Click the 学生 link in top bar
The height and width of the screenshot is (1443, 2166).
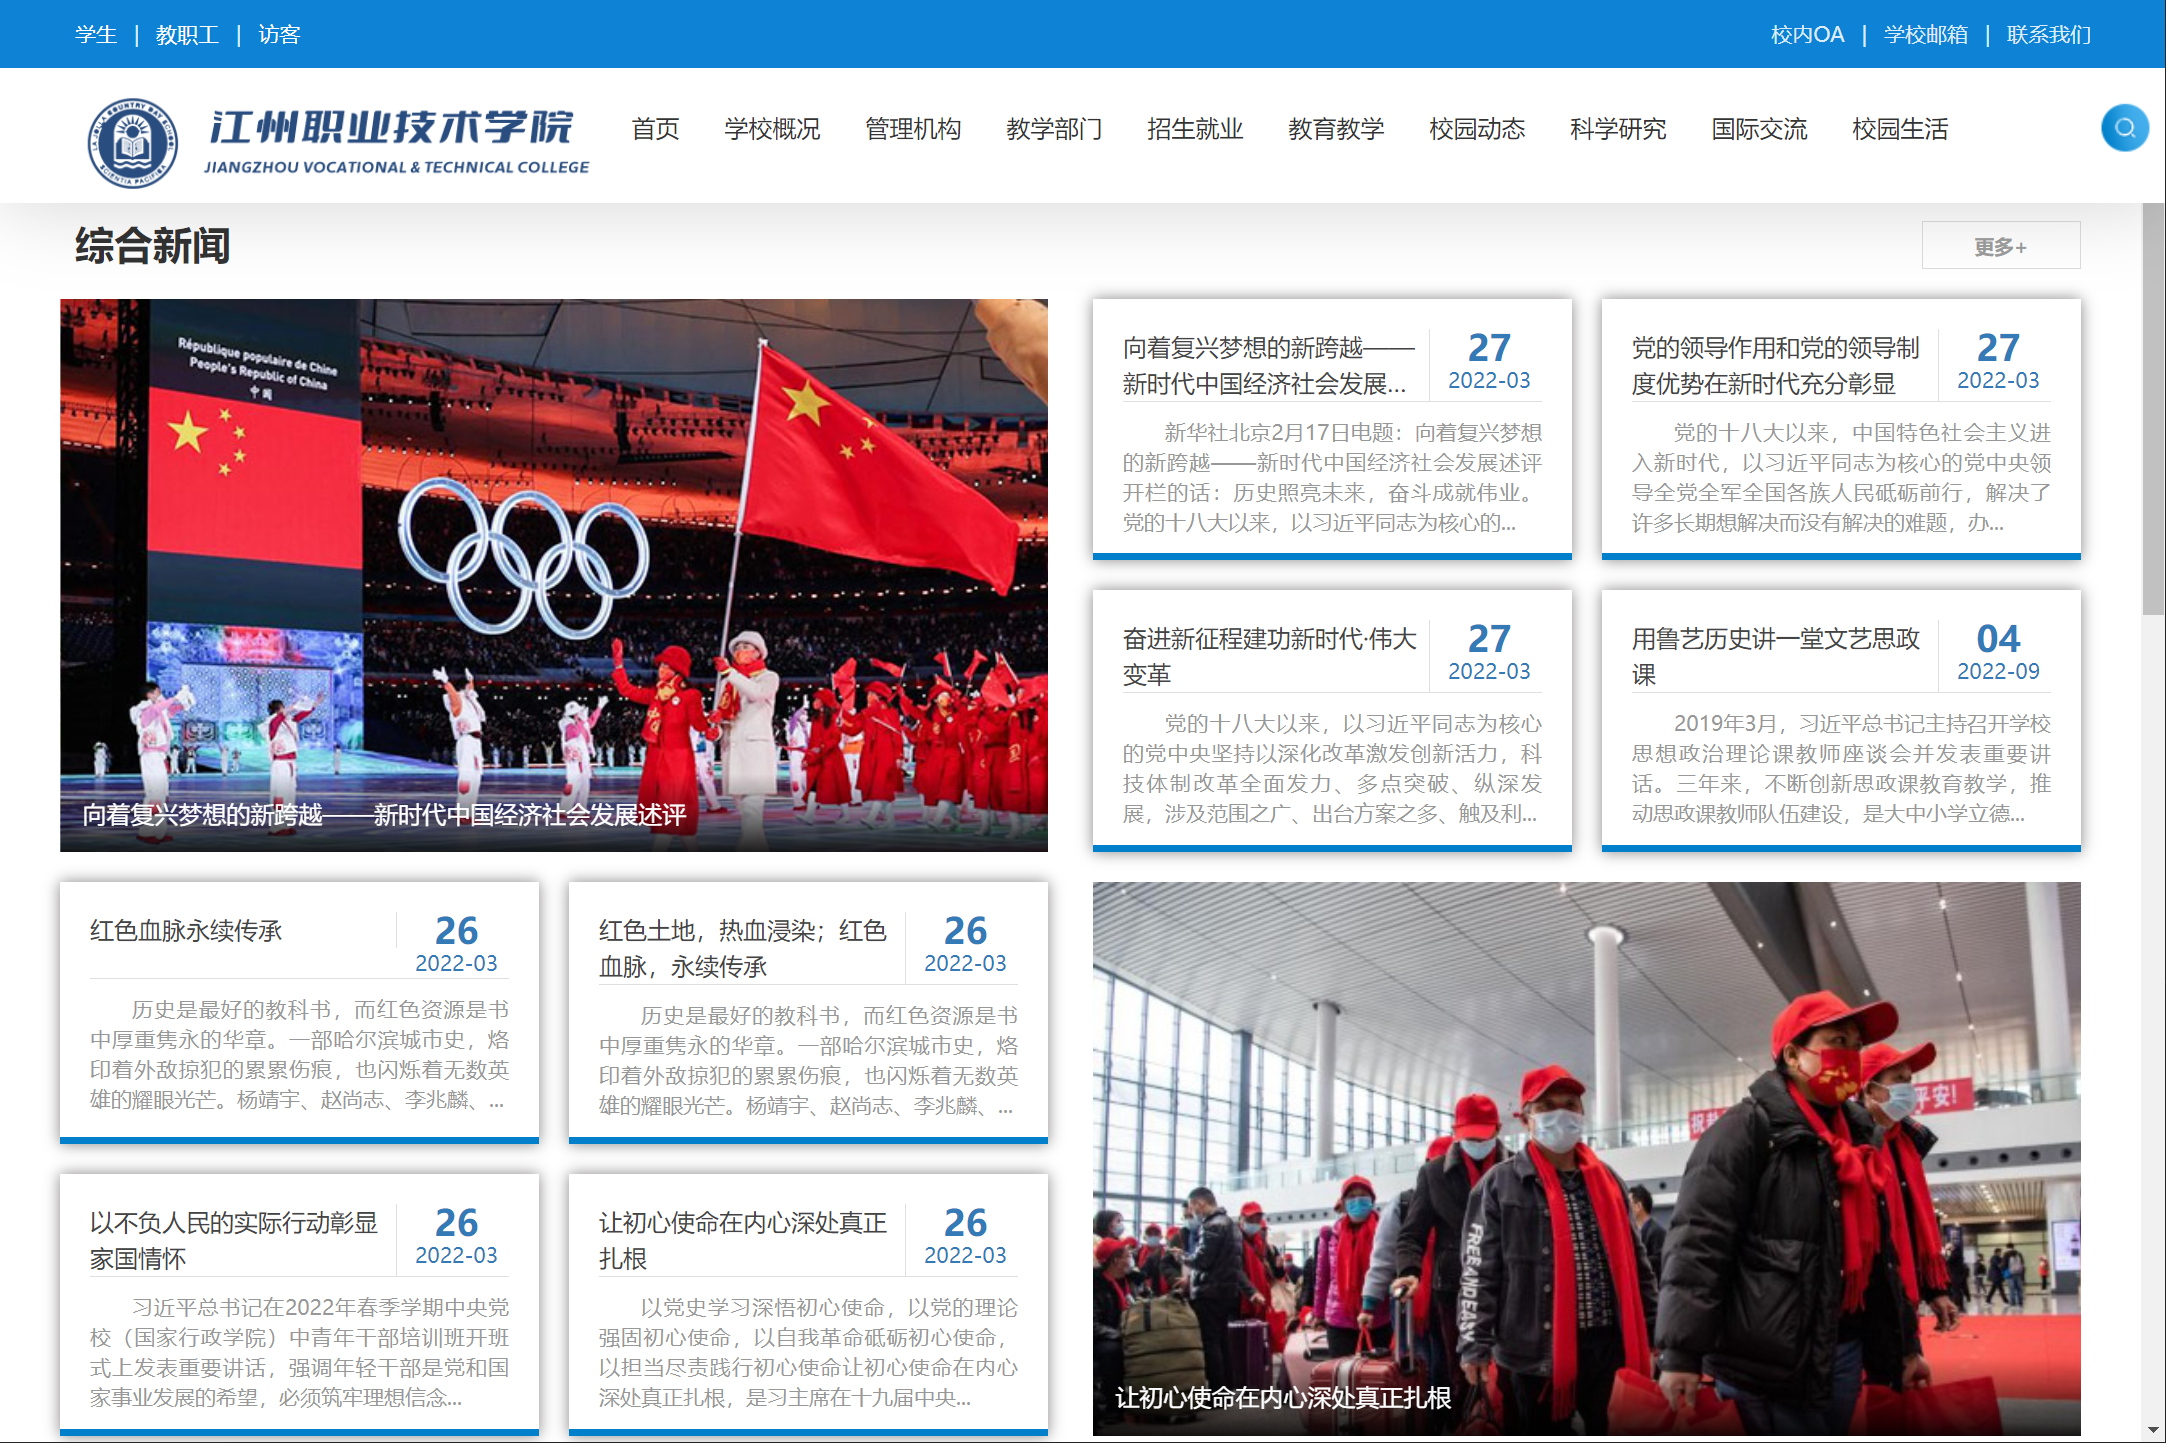(x=95, y=35)
